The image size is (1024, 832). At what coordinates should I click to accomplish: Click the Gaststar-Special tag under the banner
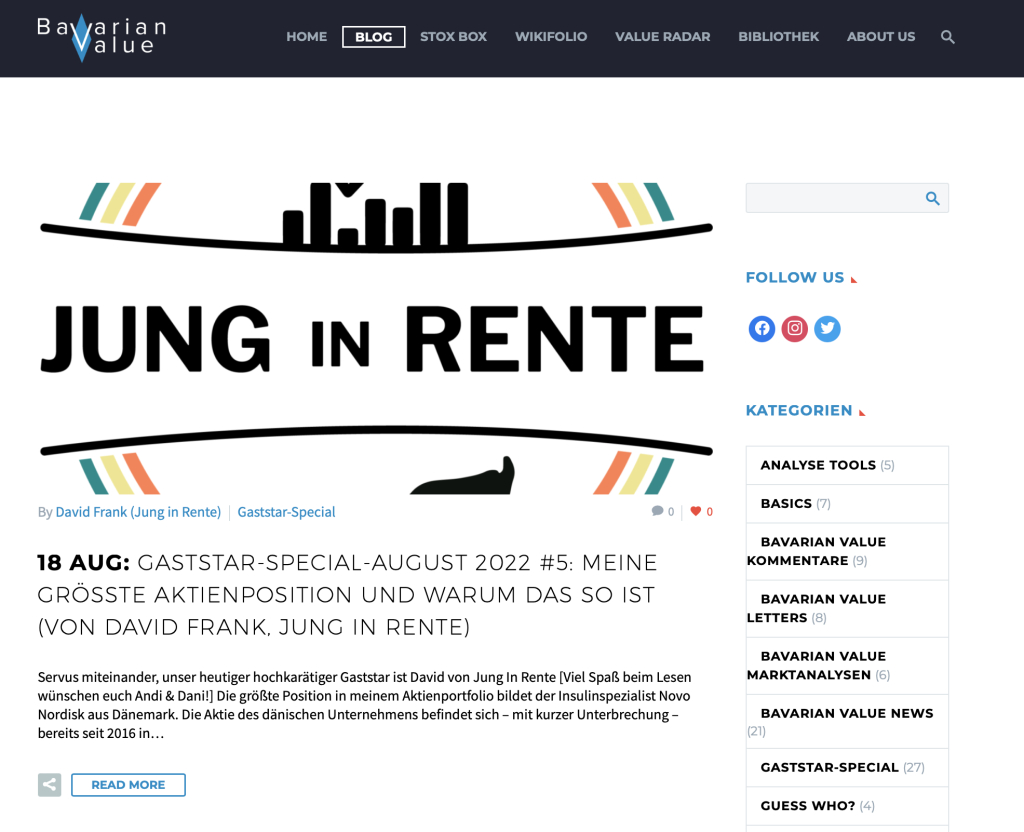pos(286,512)
